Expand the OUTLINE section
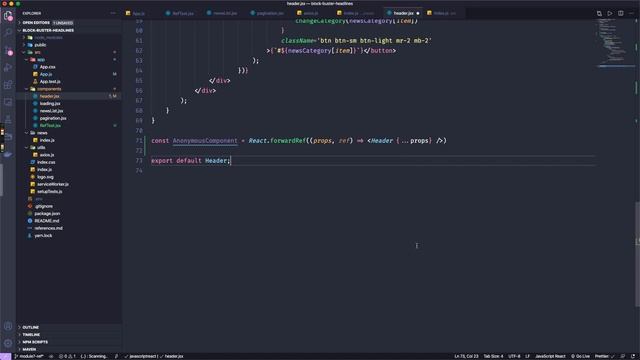640x360 pixels. (69, 327)
